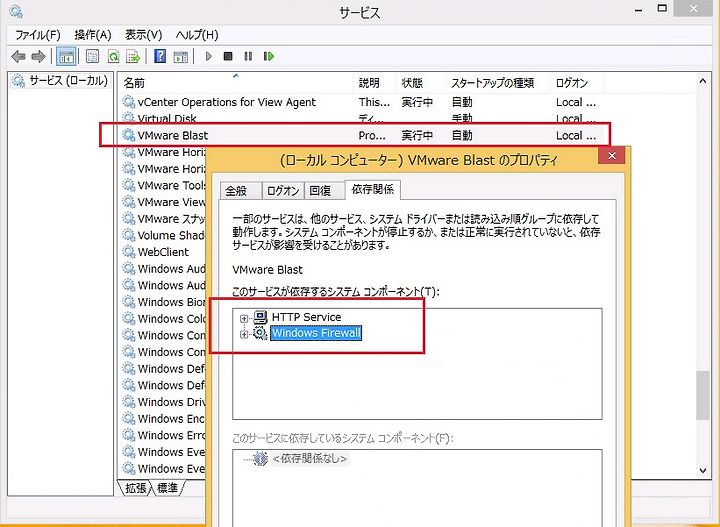Viewport: 720px width, 527px height.
Task: Click the services list scroll up arrow
Action: (703, 81)
